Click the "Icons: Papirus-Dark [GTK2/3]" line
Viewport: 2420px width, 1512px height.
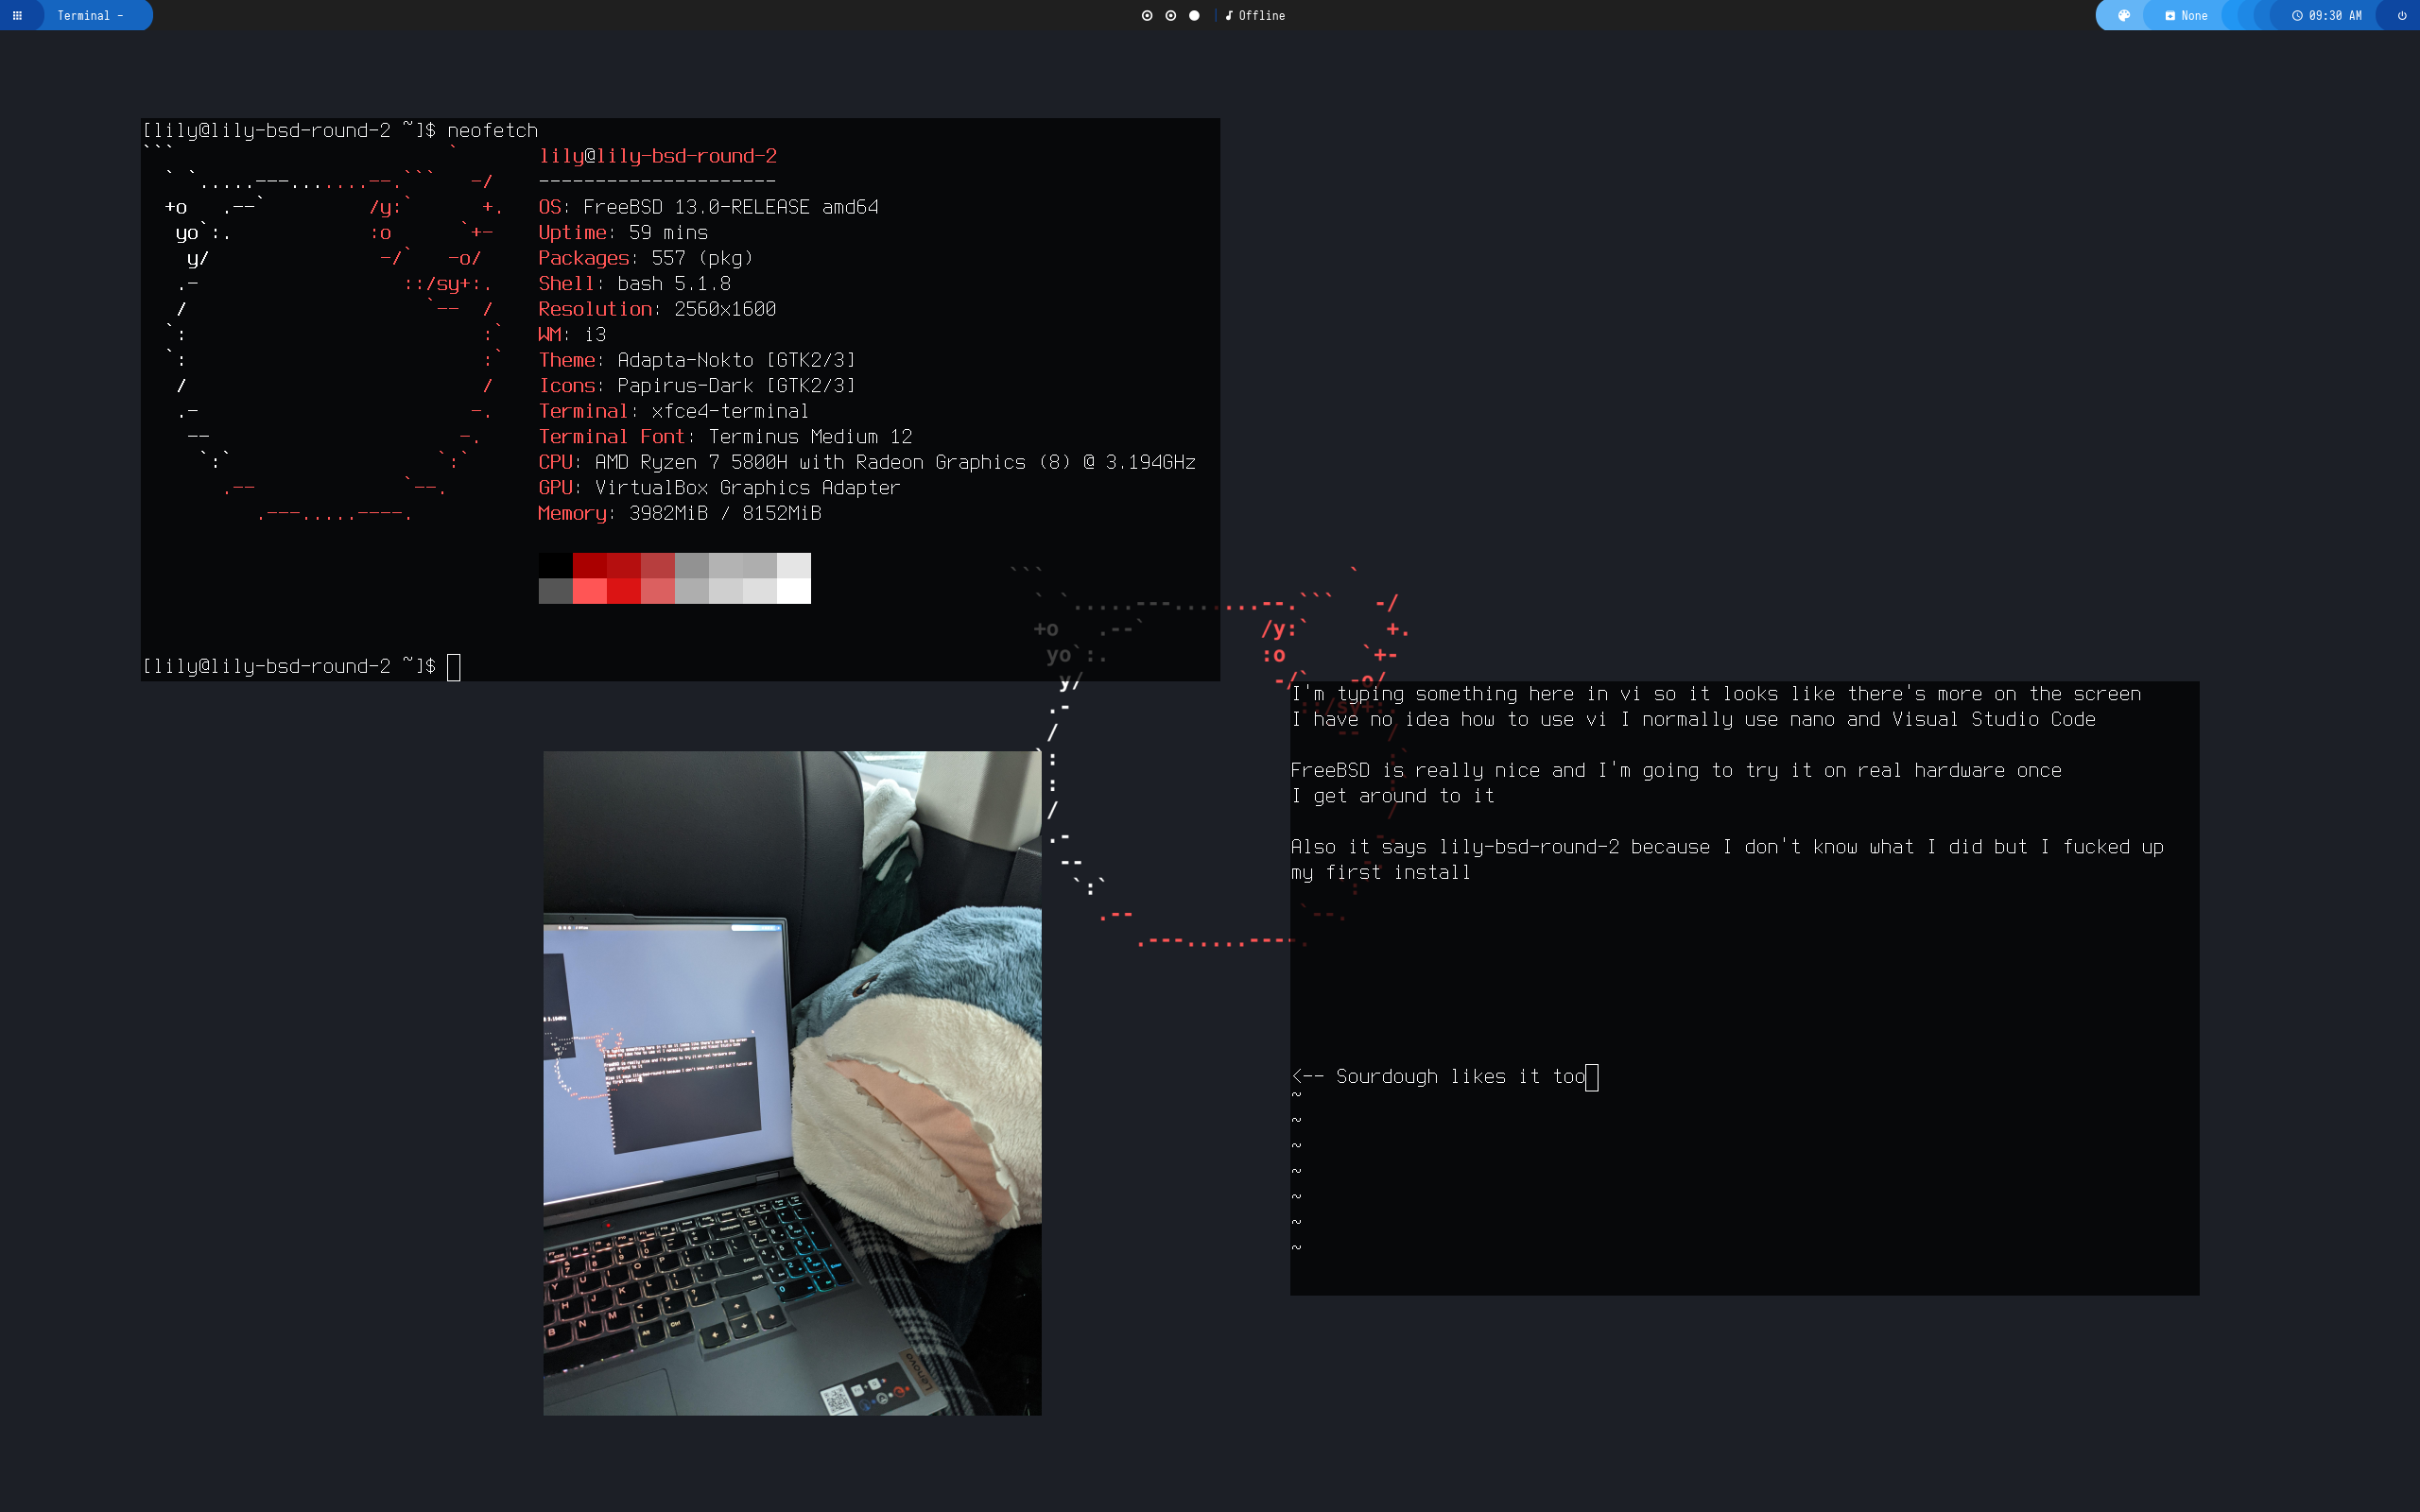[x=697, y=386]
